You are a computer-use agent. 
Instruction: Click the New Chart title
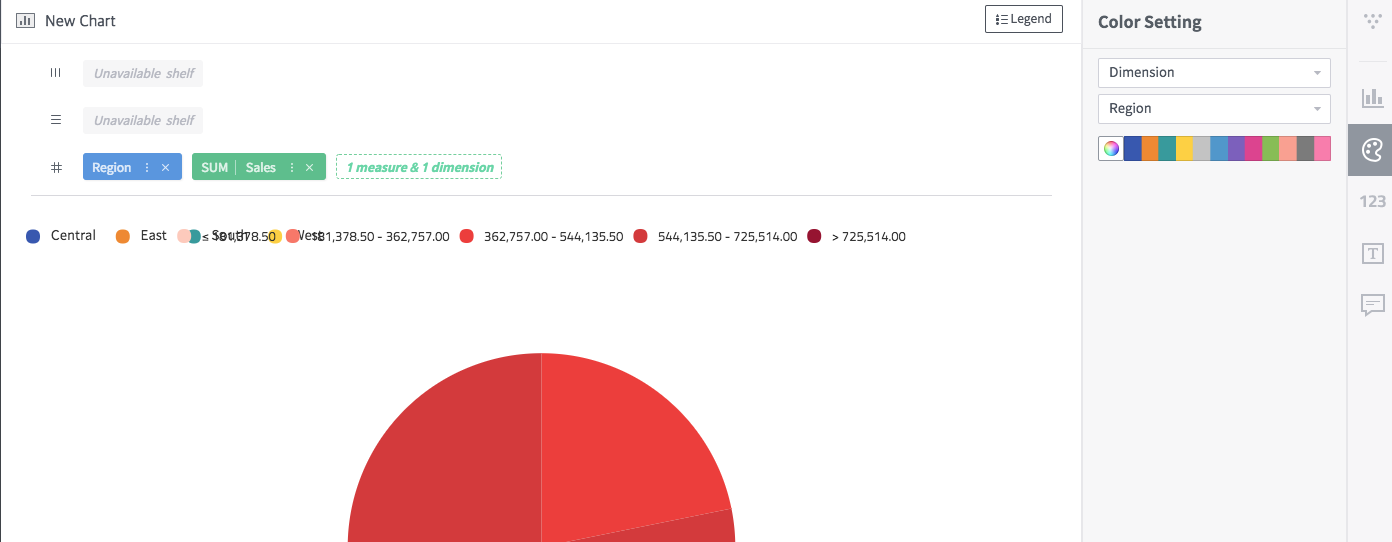(80, 20)
